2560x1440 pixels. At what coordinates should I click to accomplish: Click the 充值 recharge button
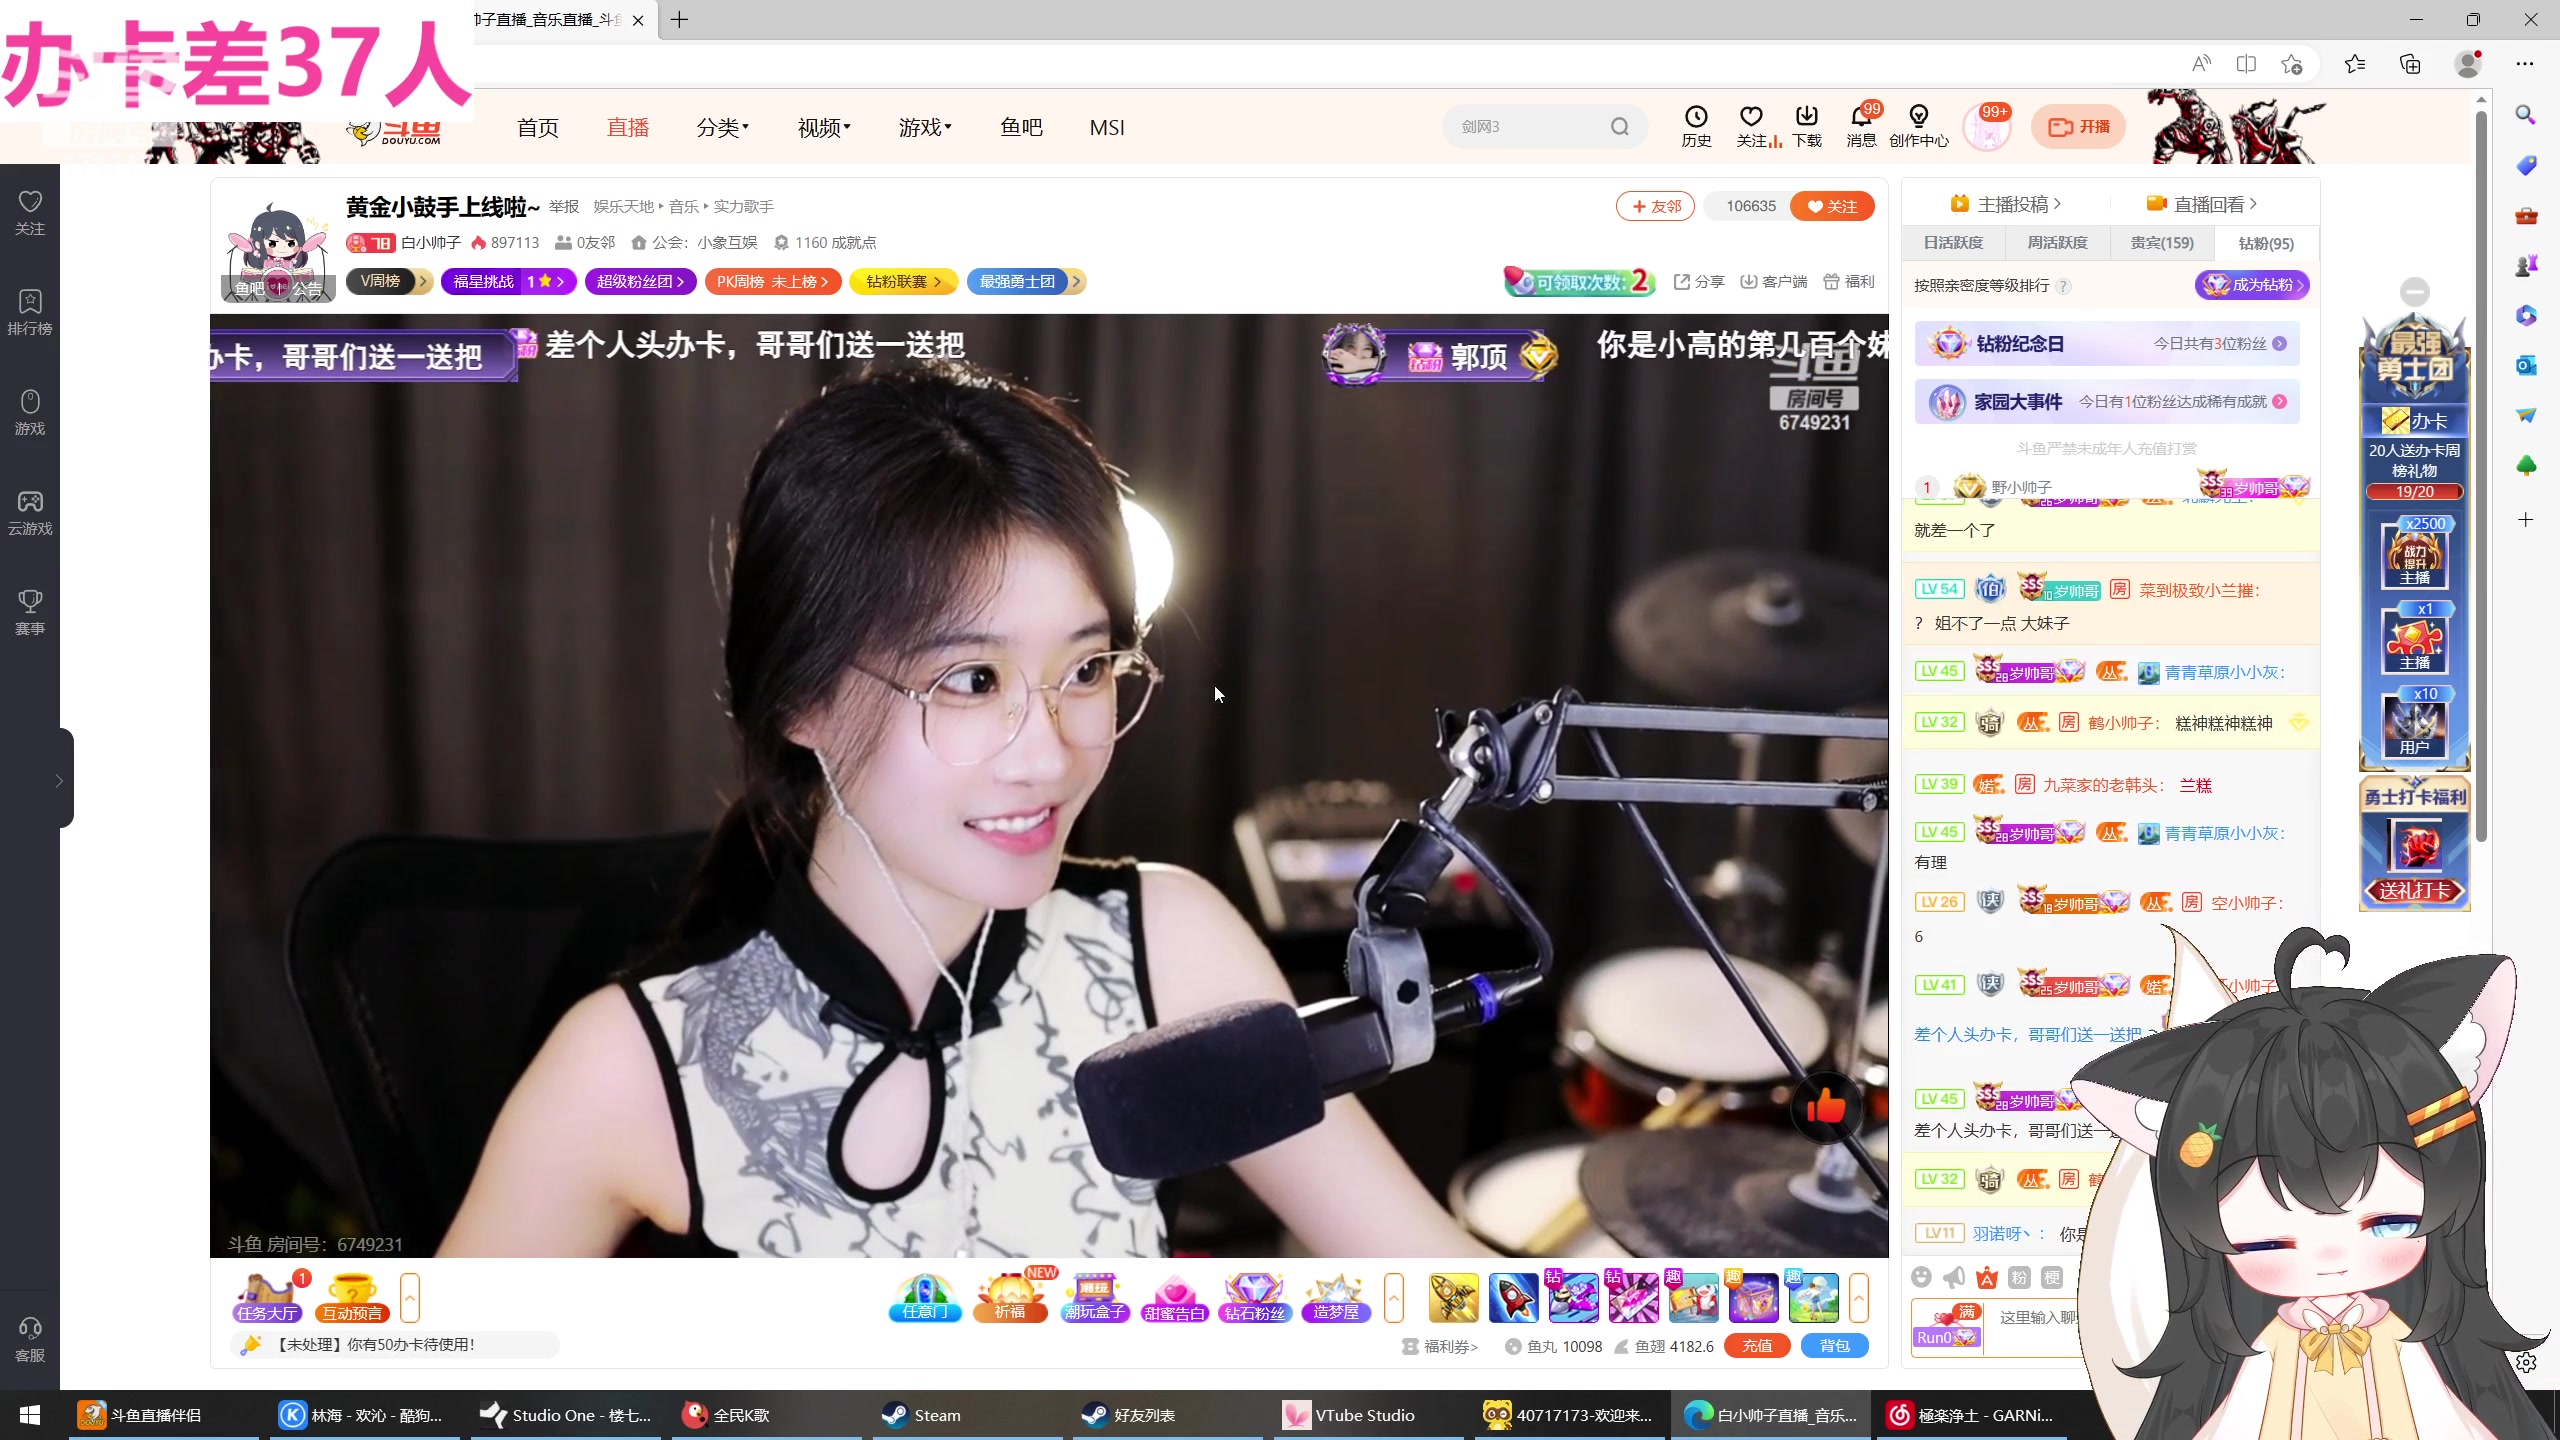click(x=1756, y=1346)
